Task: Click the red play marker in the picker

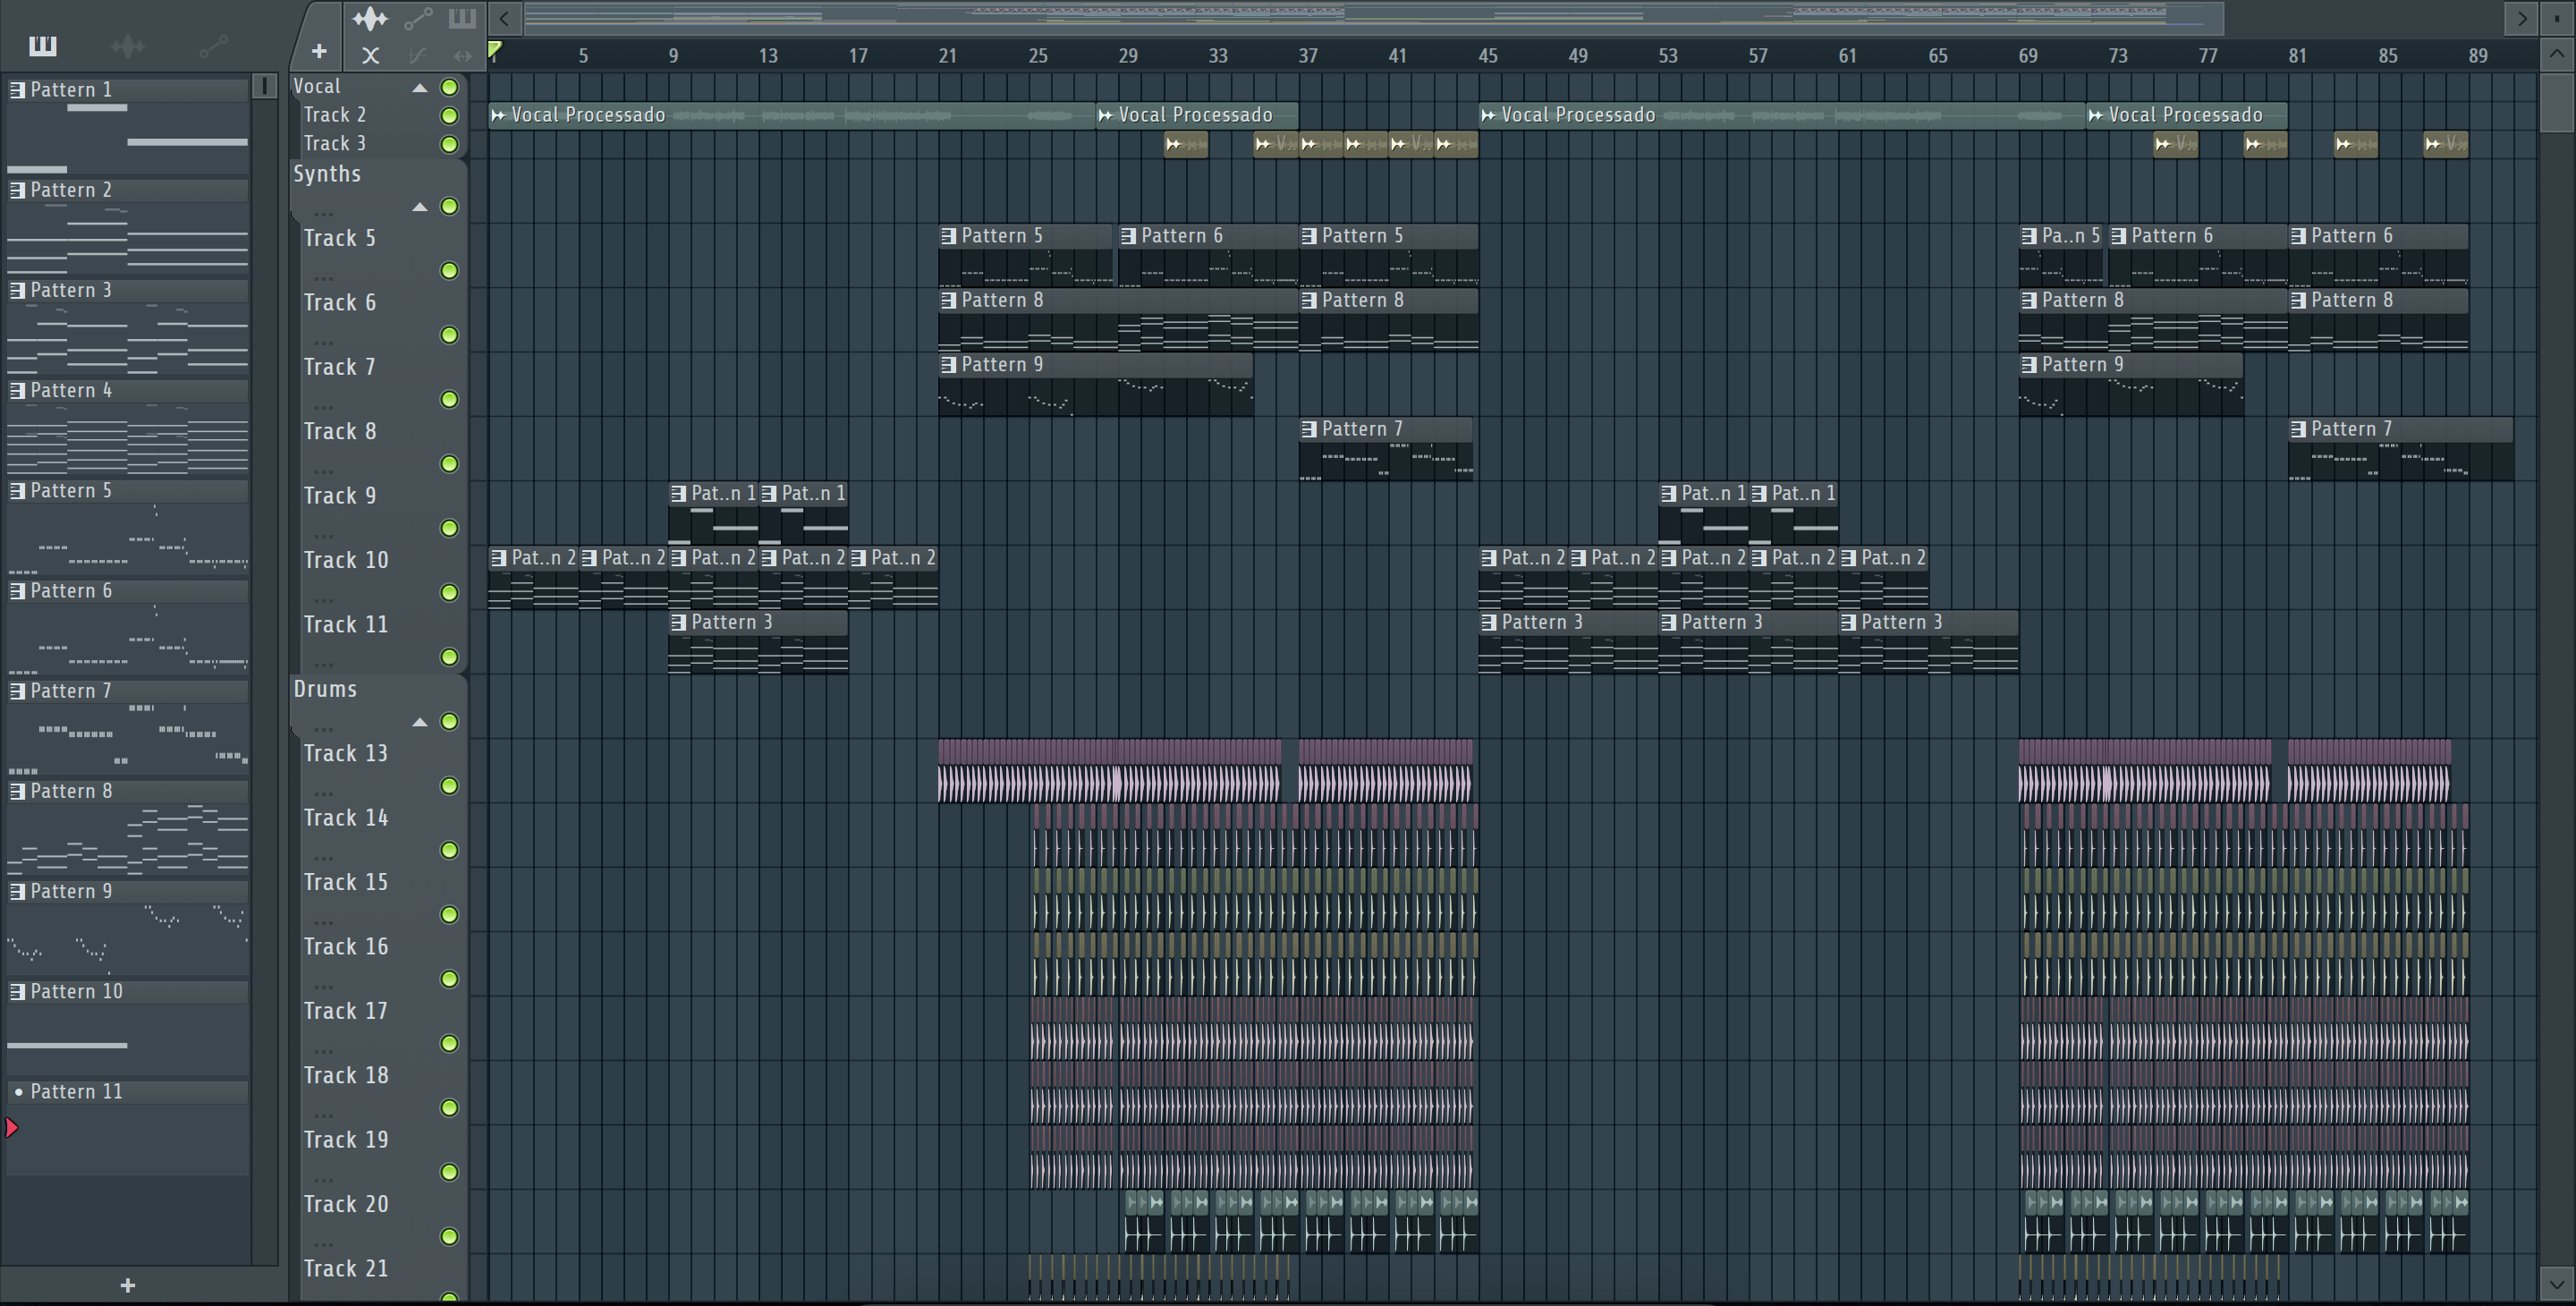Action: coord(11,1129)
